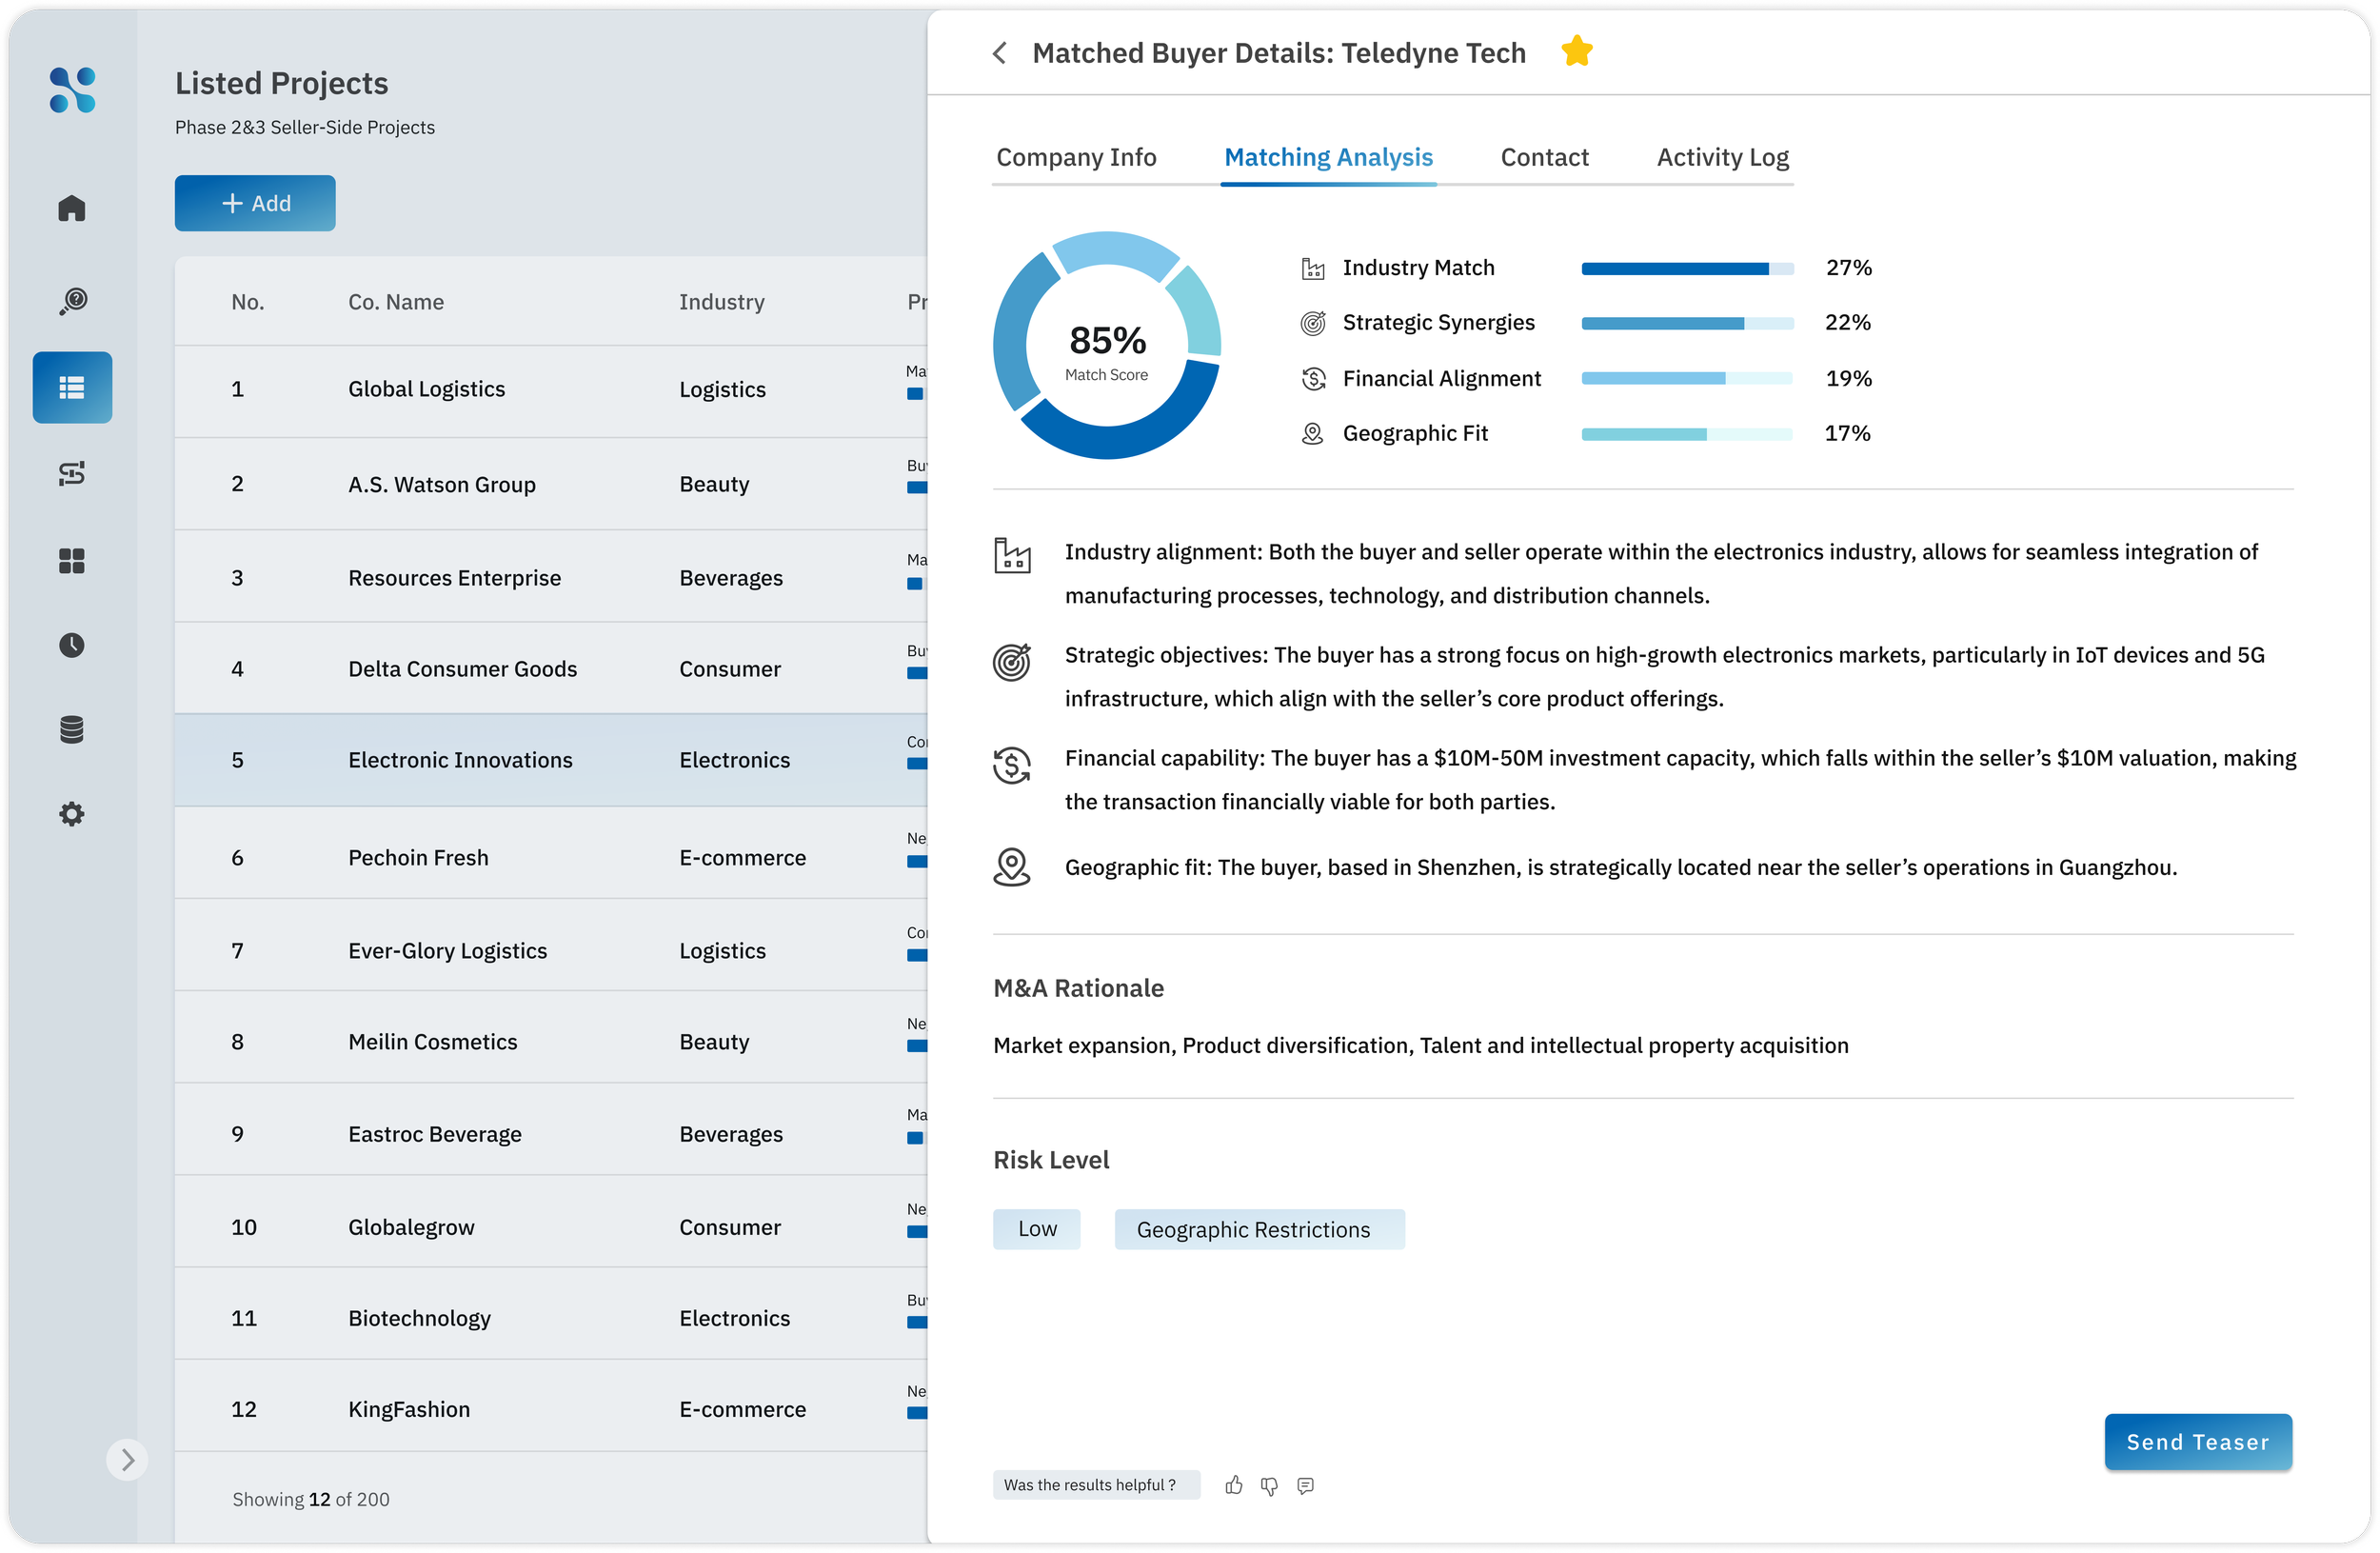Click the Send Teaser button
The height and width of the screenshot is (1553, 2380).
[2197, 1441]
